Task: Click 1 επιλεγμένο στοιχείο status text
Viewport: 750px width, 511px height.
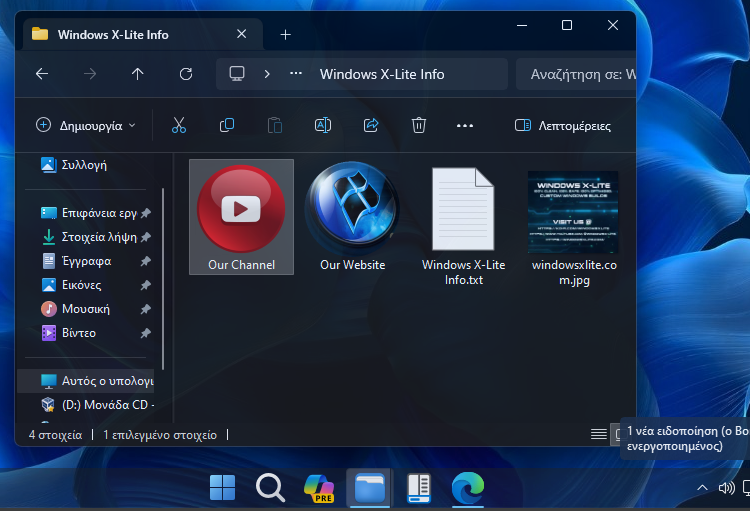Action: pyautogui.click(x=160, y=435)
